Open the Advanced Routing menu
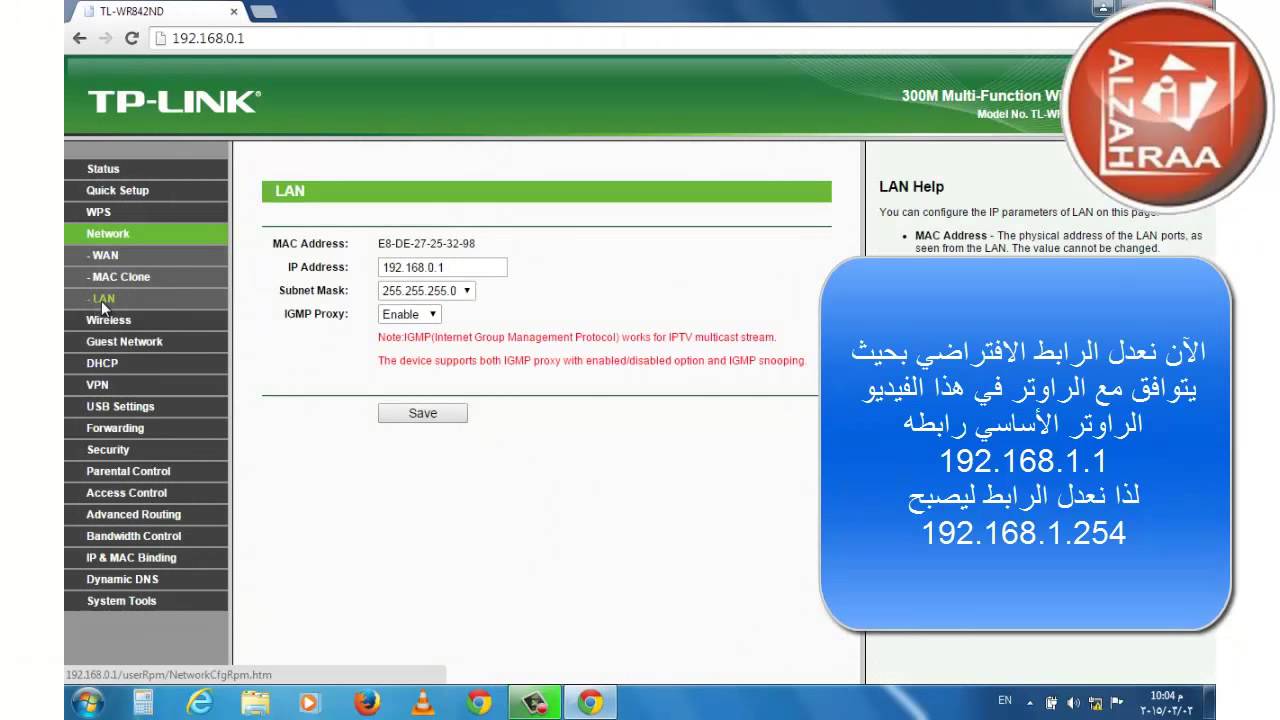This screenshot has width=1280, height=720. tap(146, 514)
